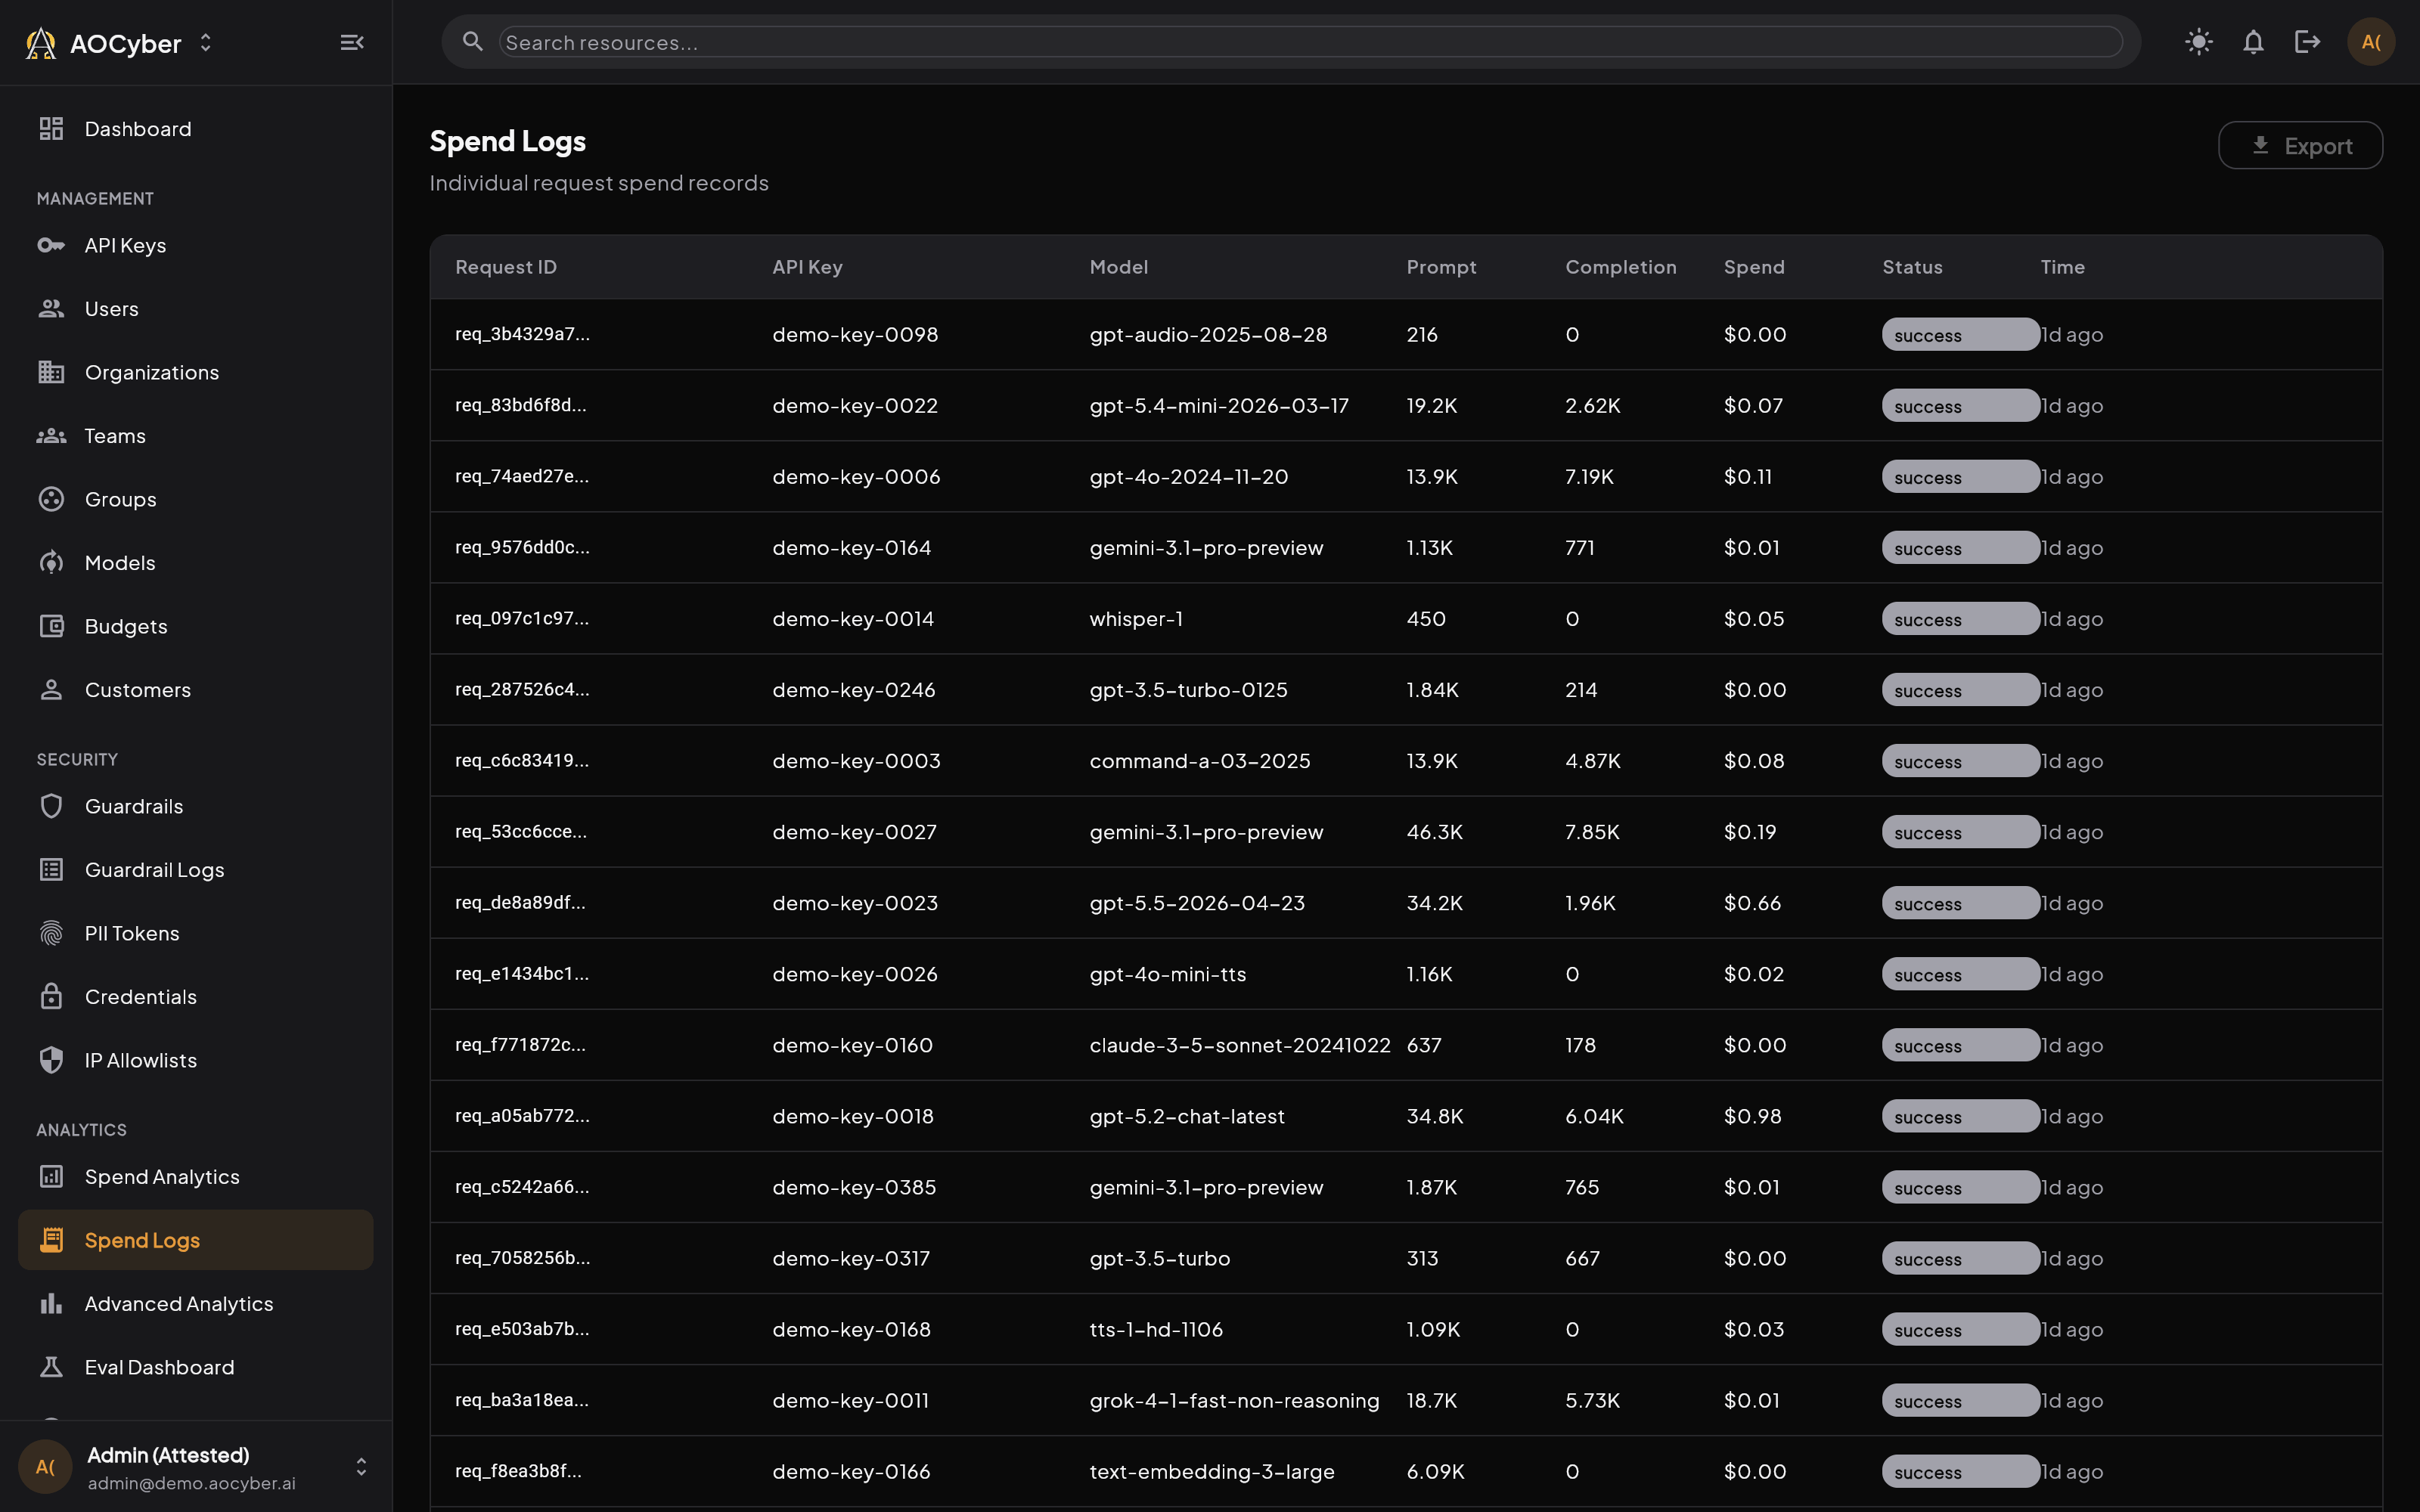The height and width of the screenshot is (1512, 2420).
Task: Click the Advanced Analytics bar icon
Action: coord(51,1304)
